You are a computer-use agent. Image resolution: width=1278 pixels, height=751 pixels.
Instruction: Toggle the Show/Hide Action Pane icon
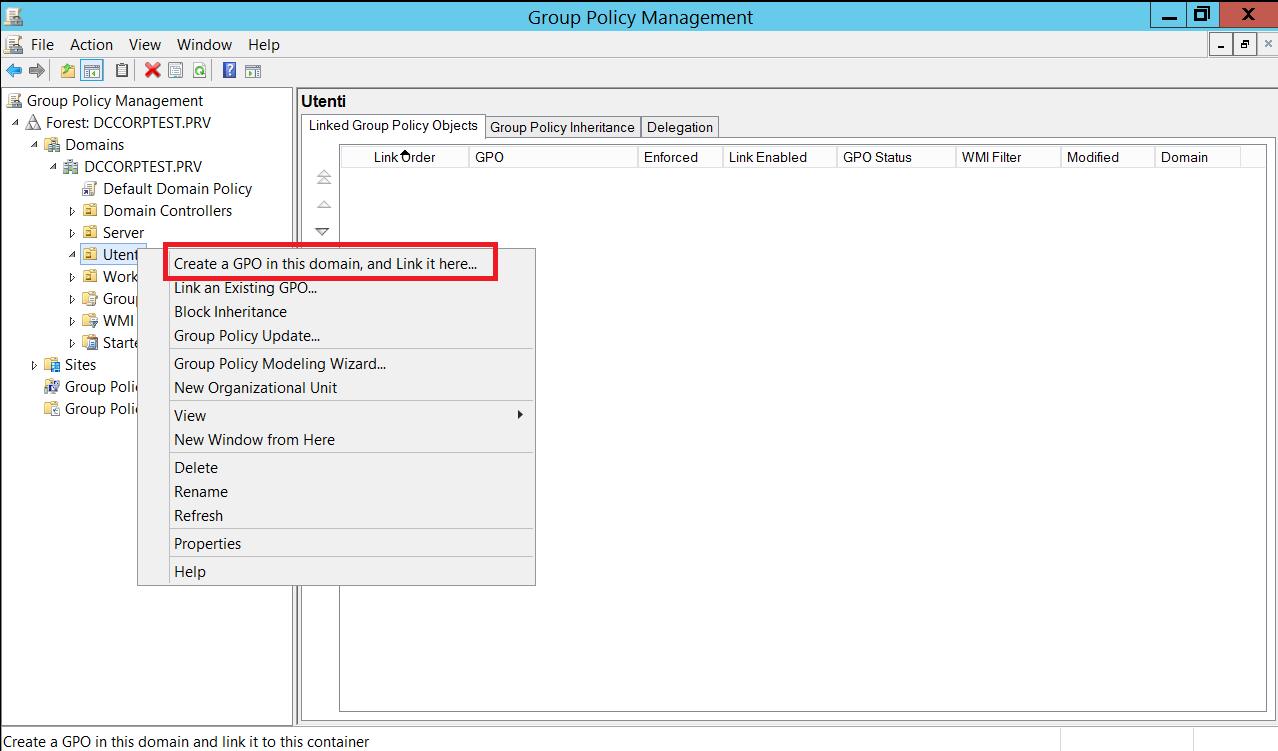[253, 70]
